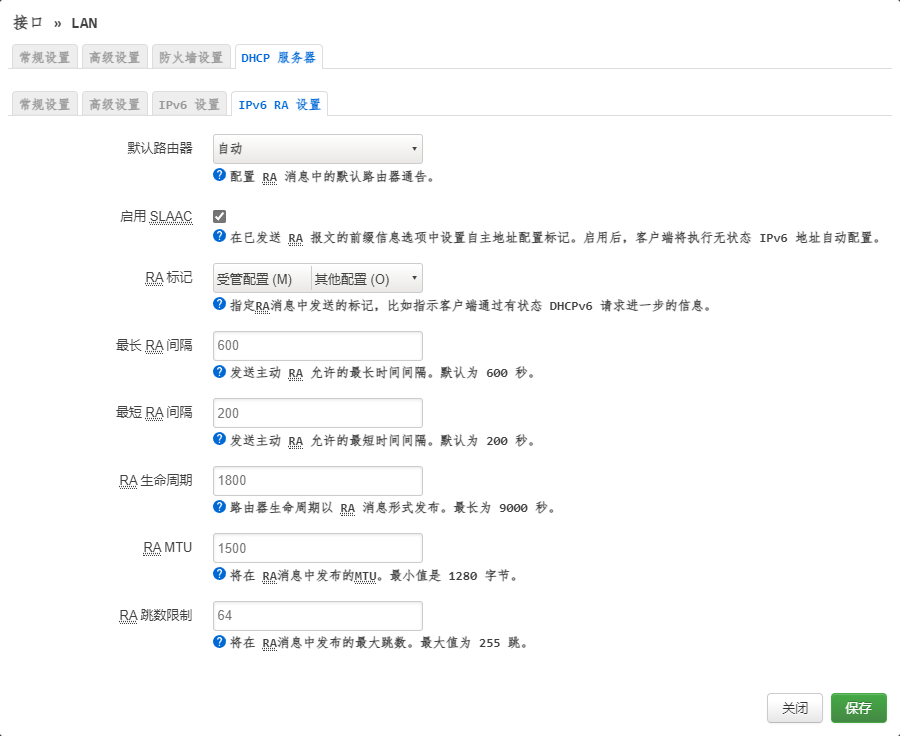Open the 默认路由器 dropdown
The height and width of the screenshot is (736, 900).
[317, 148]
